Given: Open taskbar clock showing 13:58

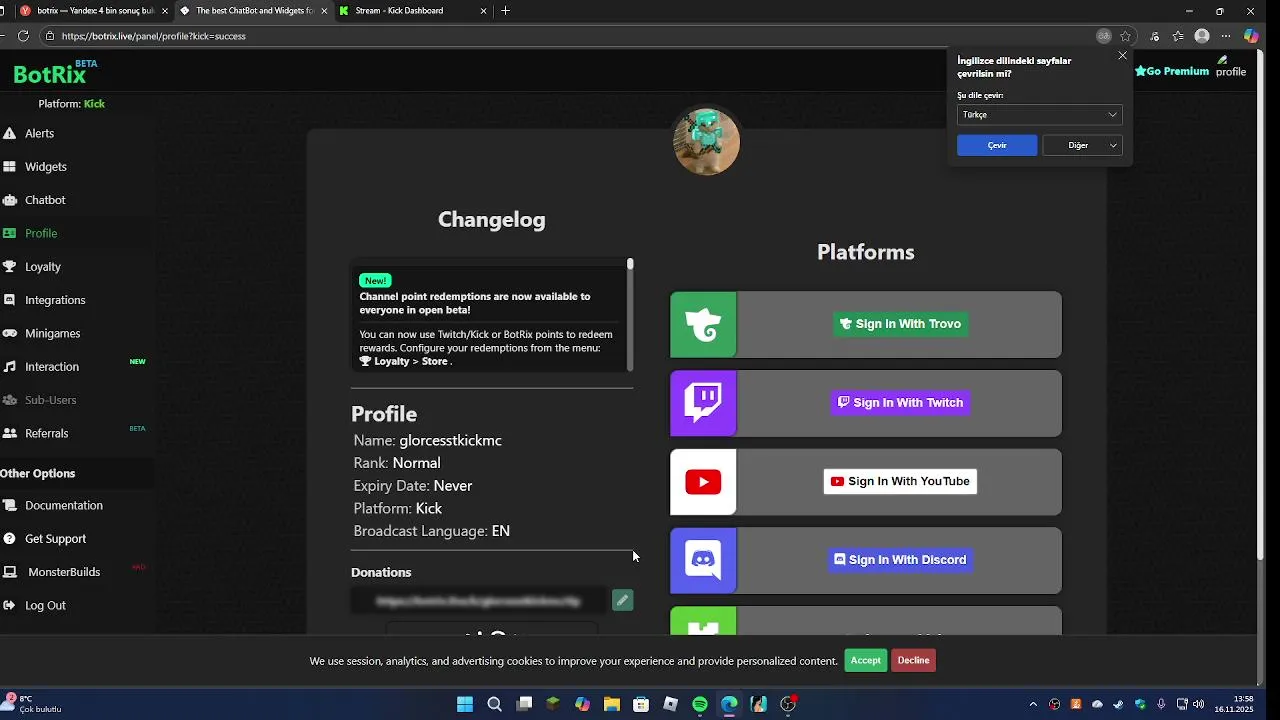Looking at the screenshot, I should click(x=1235, y=704).
